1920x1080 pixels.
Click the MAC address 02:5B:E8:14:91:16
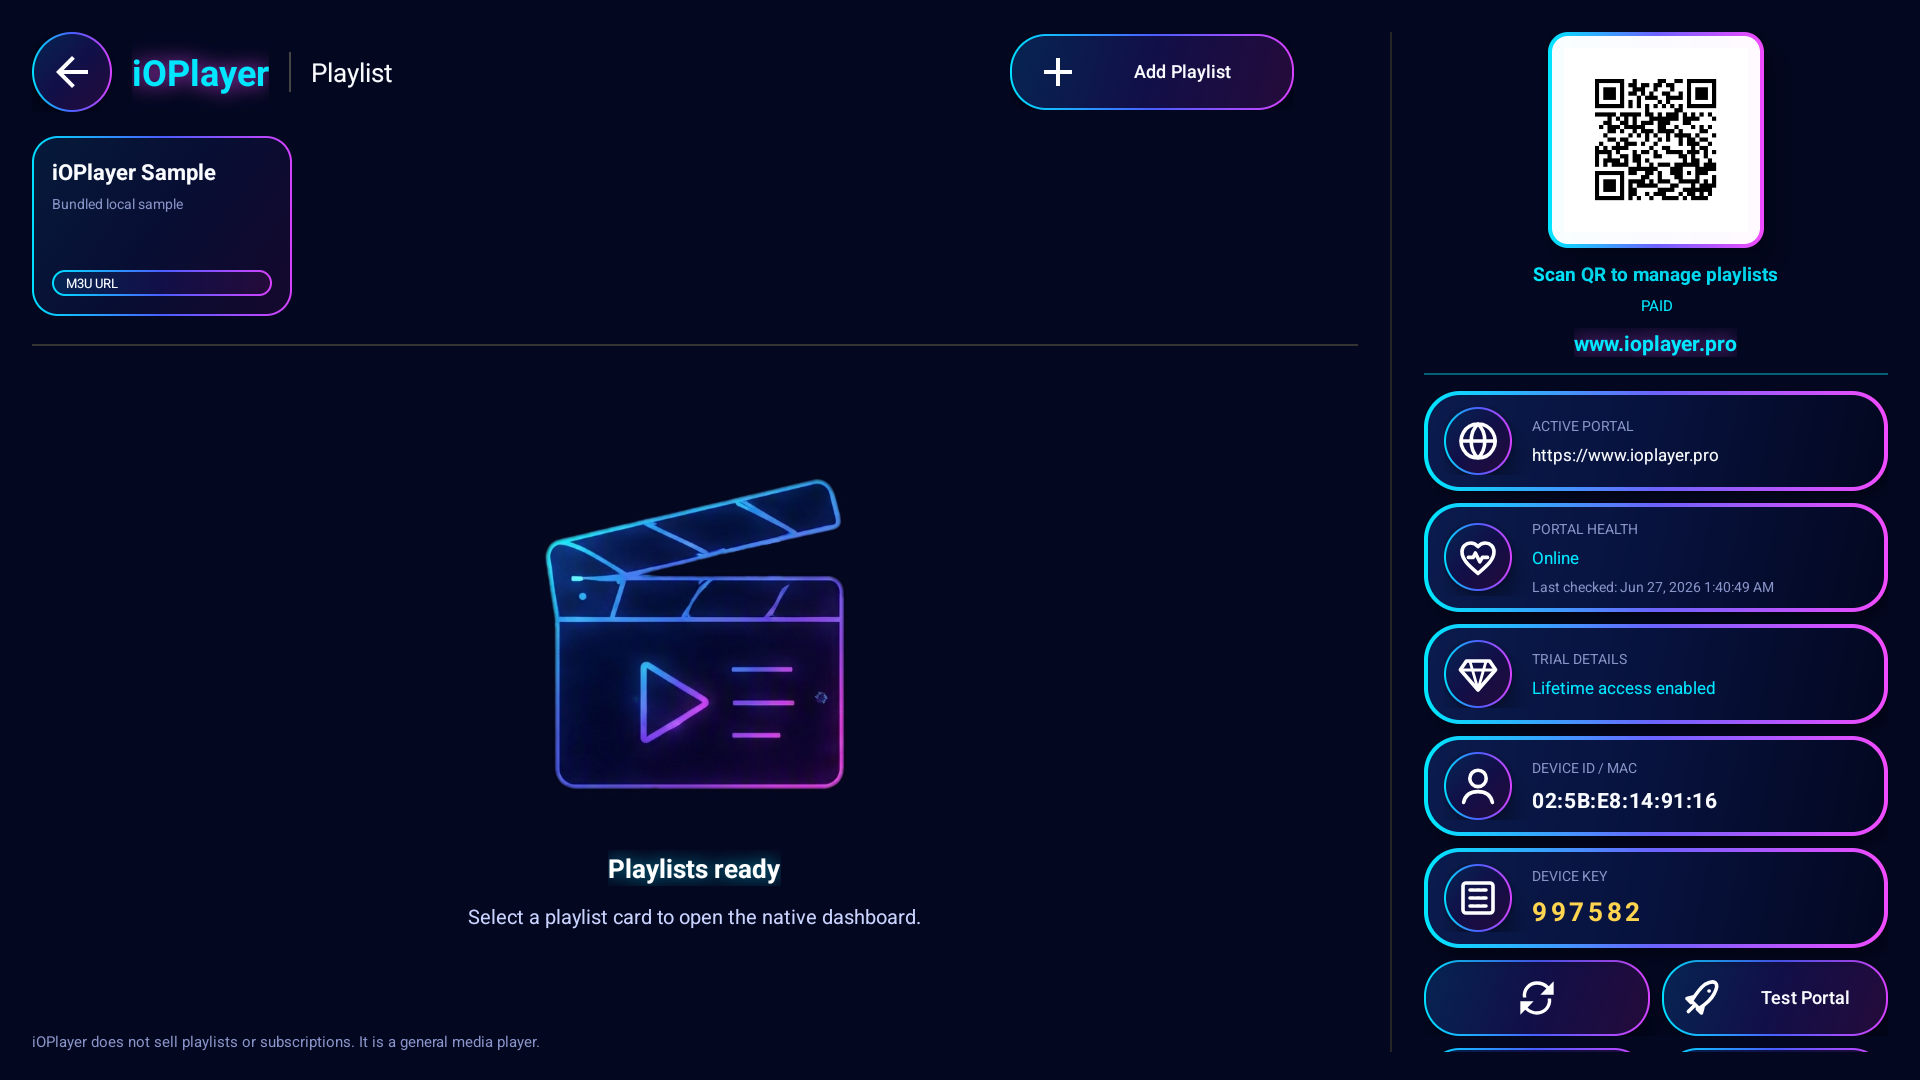1624,801
